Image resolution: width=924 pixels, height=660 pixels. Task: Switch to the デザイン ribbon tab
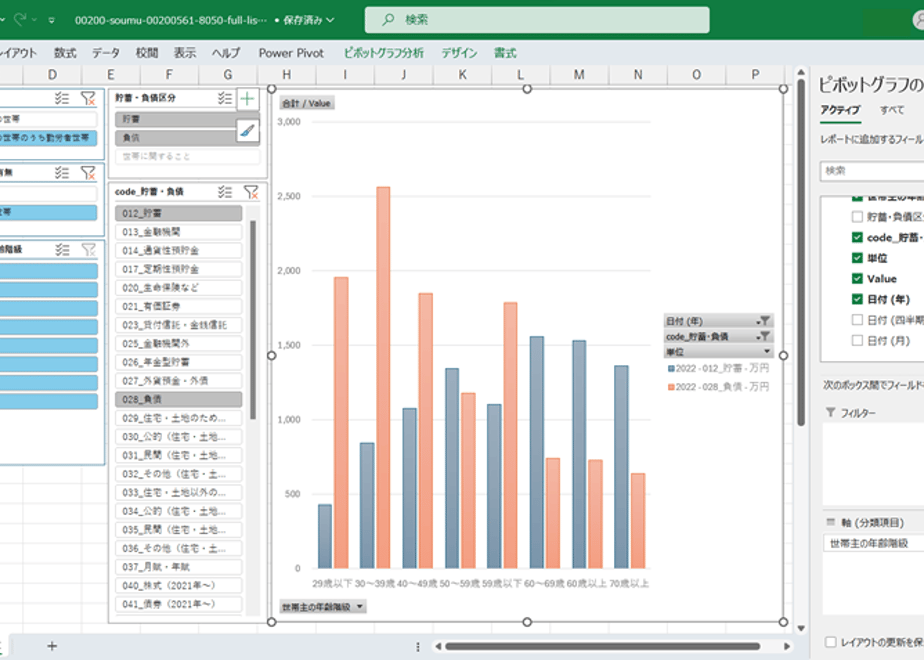tap(459, 53)
